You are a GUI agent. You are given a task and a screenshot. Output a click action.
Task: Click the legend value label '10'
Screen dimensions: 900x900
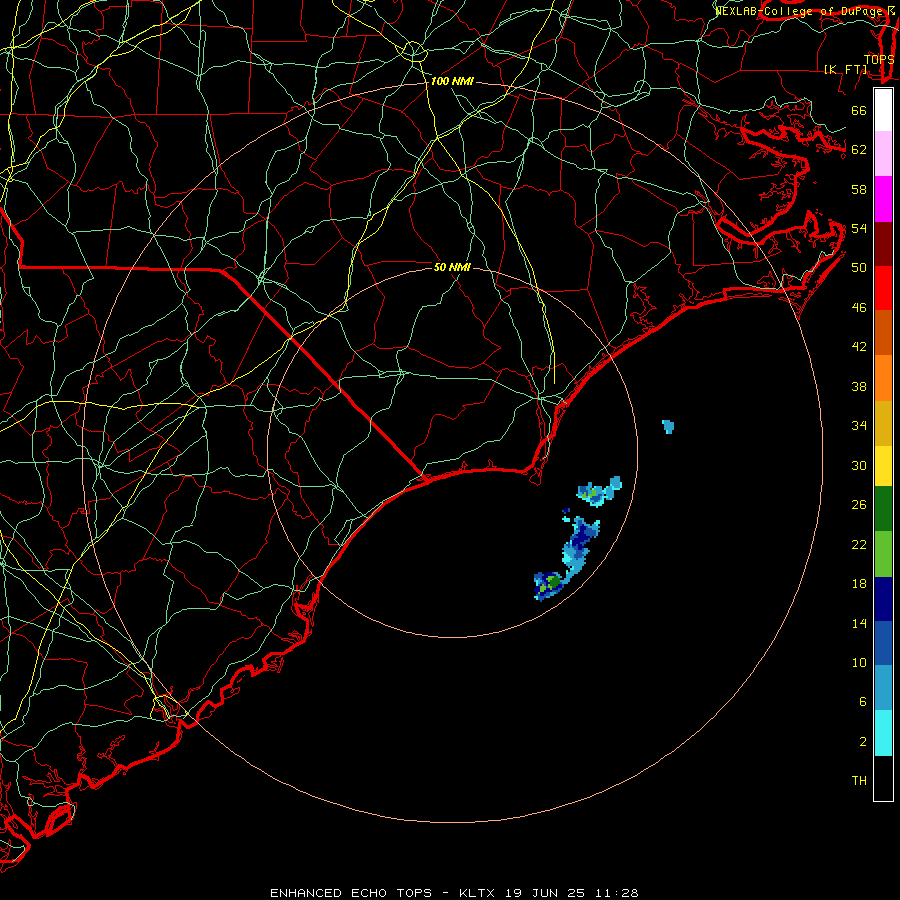[x=859, y=663]
